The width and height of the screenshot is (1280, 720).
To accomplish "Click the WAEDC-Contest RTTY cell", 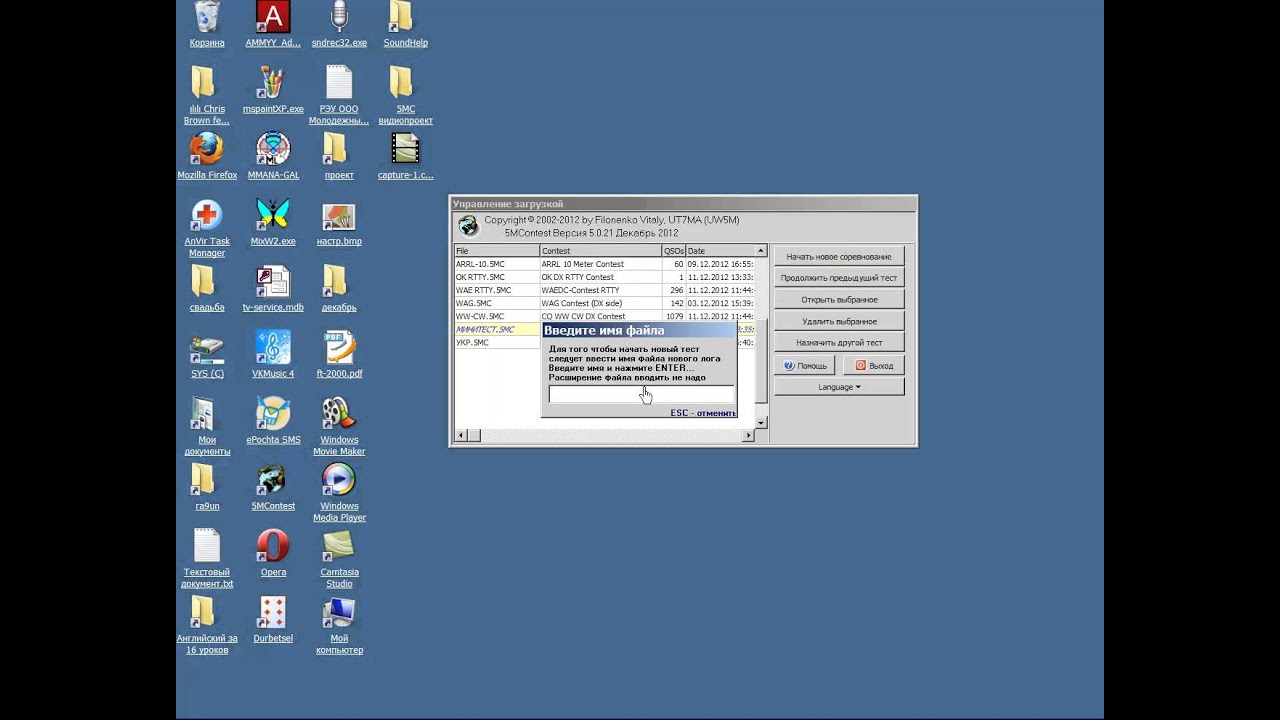I will [x=600, y=290].
